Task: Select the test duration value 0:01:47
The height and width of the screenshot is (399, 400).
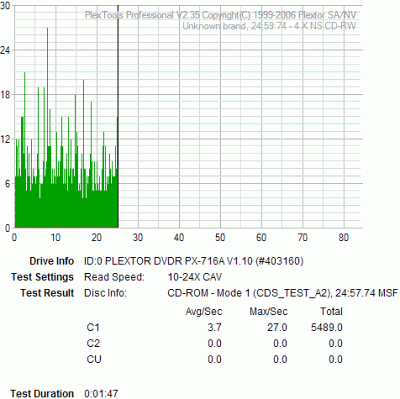Action: point(101,394)
